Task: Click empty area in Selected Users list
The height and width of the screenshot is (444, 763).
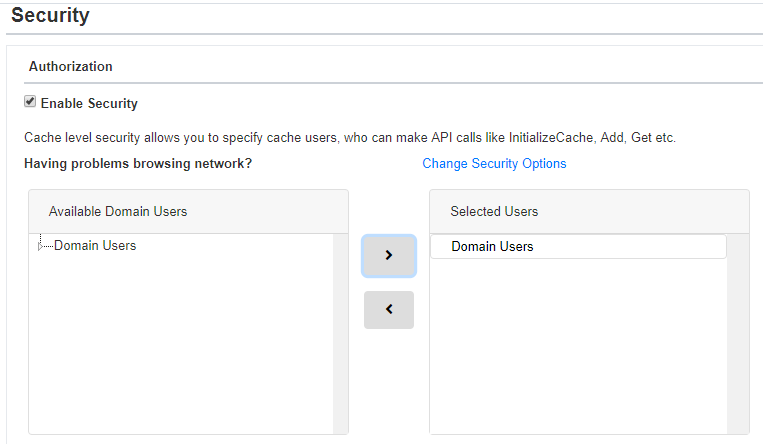Action: pyautogui.click(x=578, y=346)
